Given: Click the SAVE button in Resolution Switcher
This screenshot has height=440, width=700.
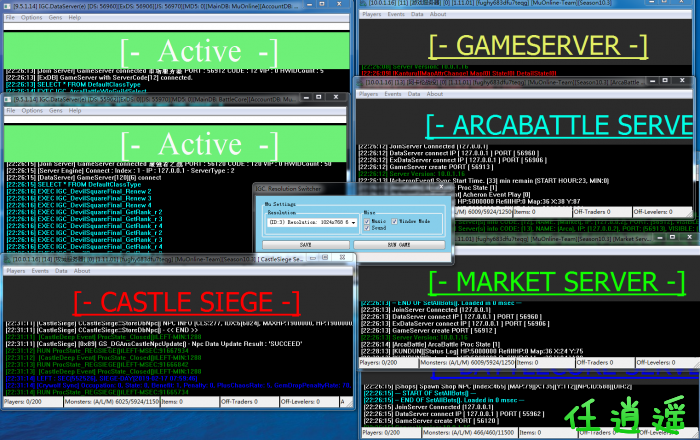Looking at the screenshot, I should coord(306,245).
